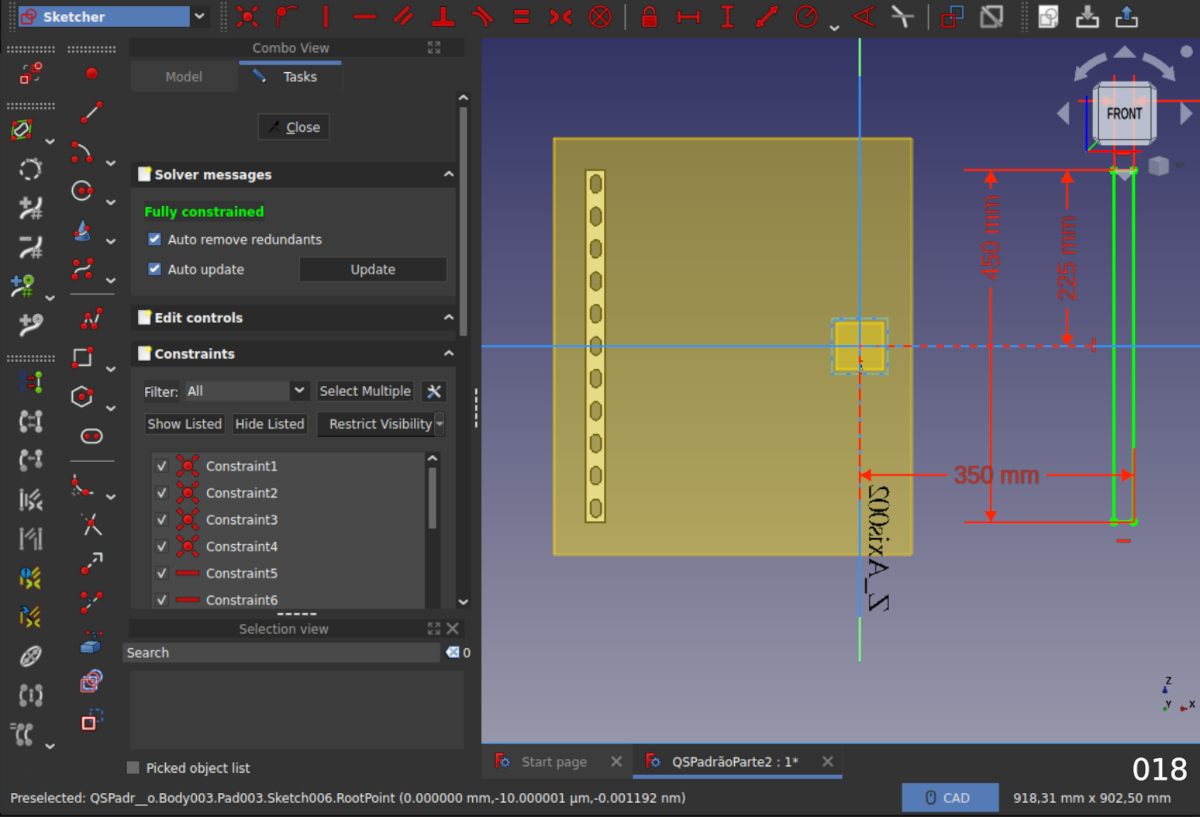Toggle driving/reference constraint icon
Image resolution: width=1200 pixels, height=817 pixels.
(953, 17)
